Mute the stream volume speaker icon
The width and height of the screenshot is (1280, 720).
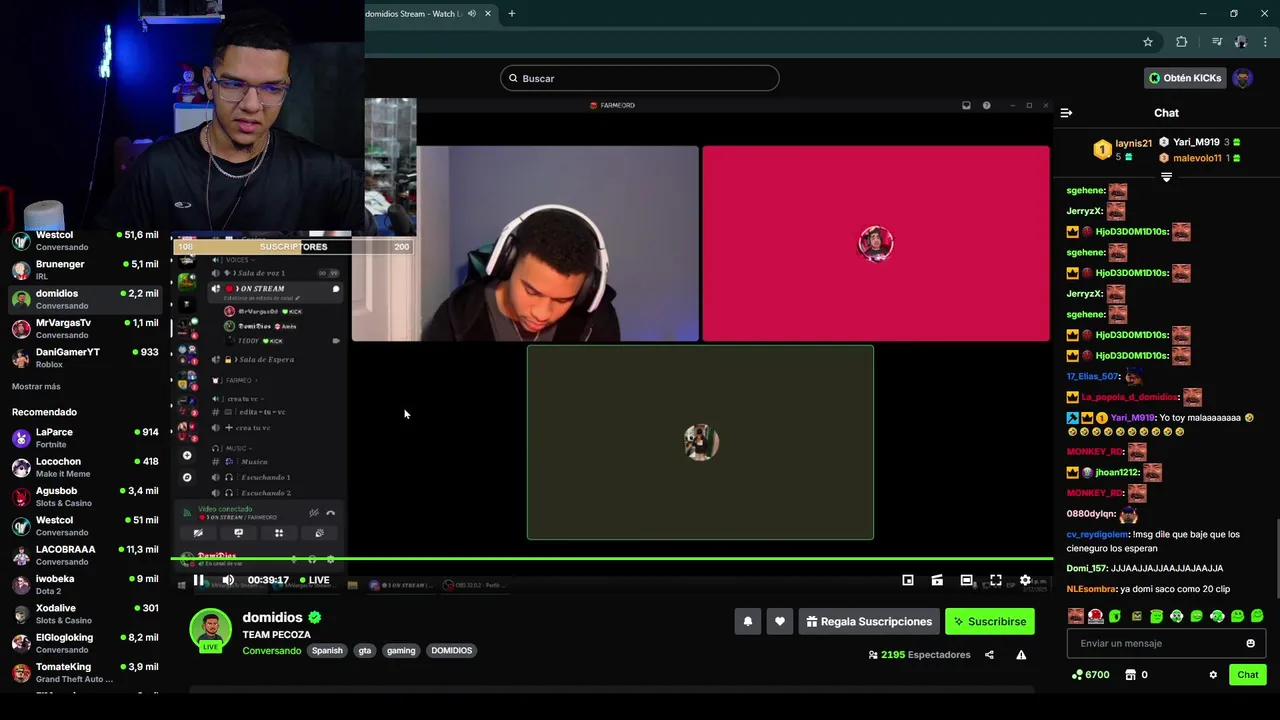[228, 580]
